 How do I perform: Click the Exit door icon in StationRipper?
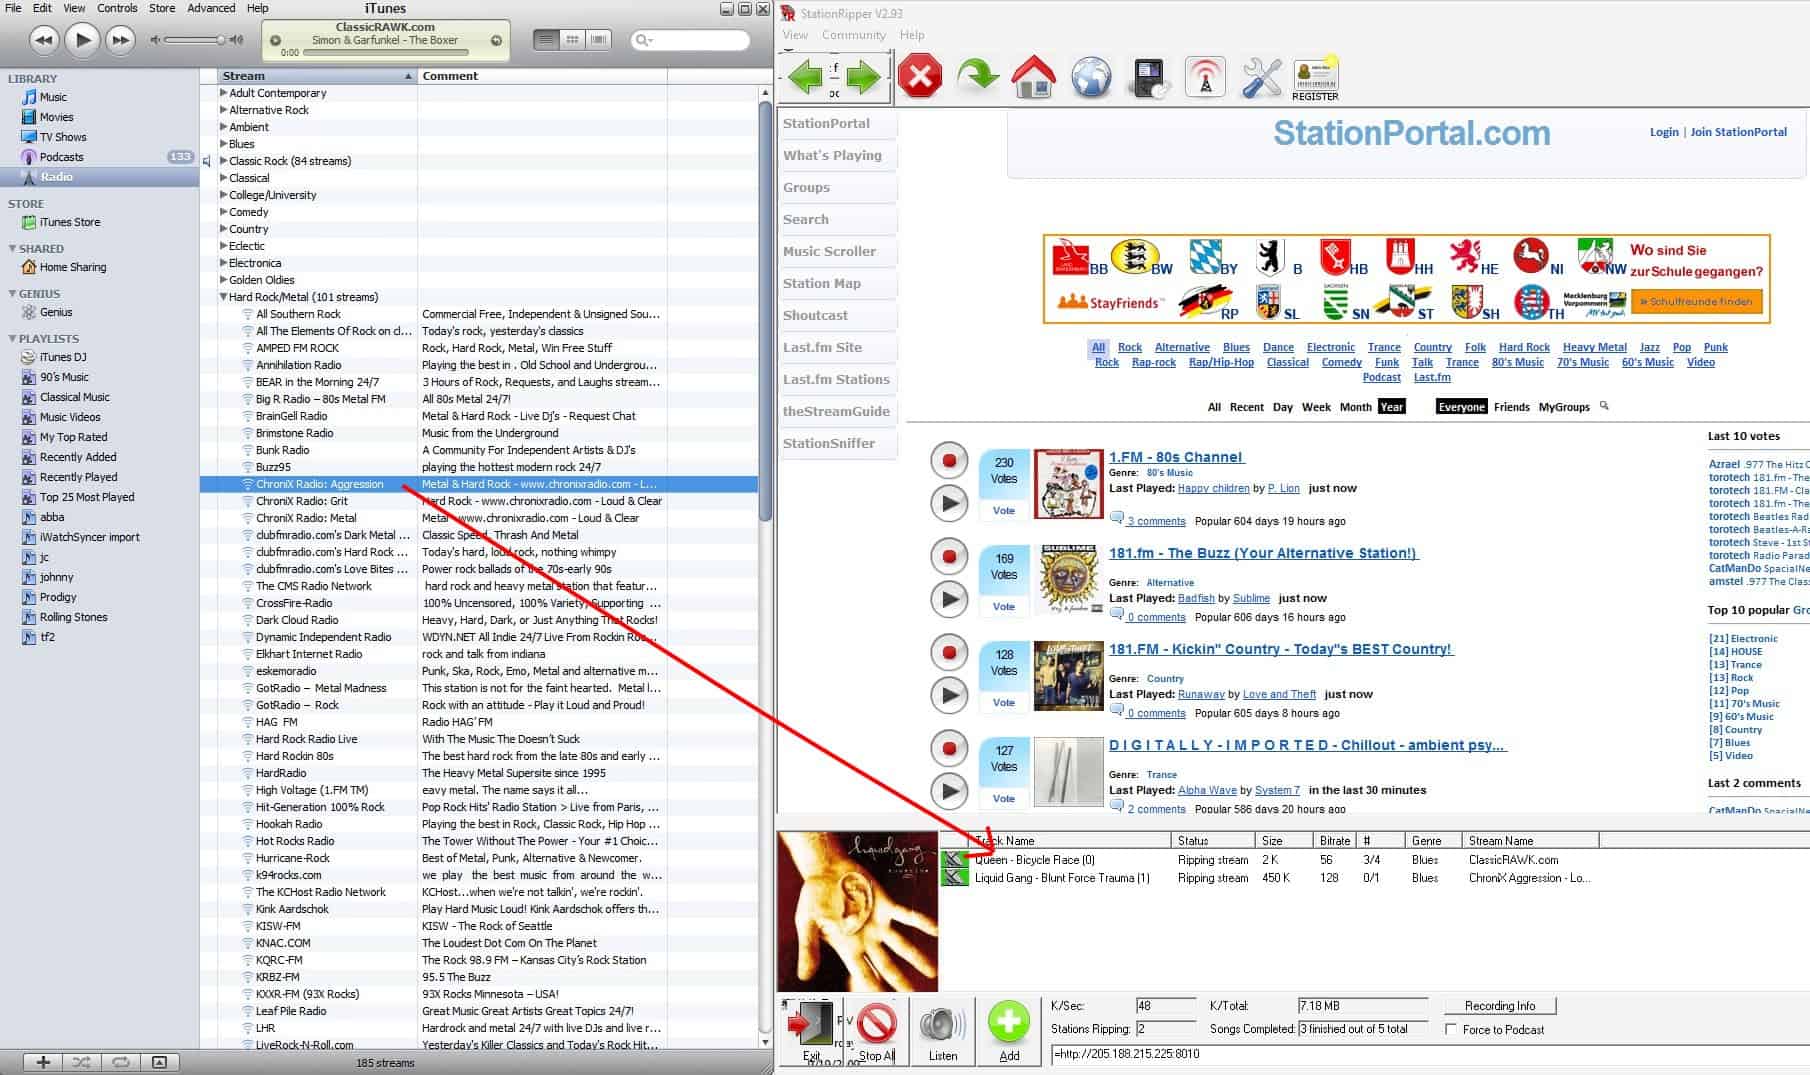[810, 1029]
